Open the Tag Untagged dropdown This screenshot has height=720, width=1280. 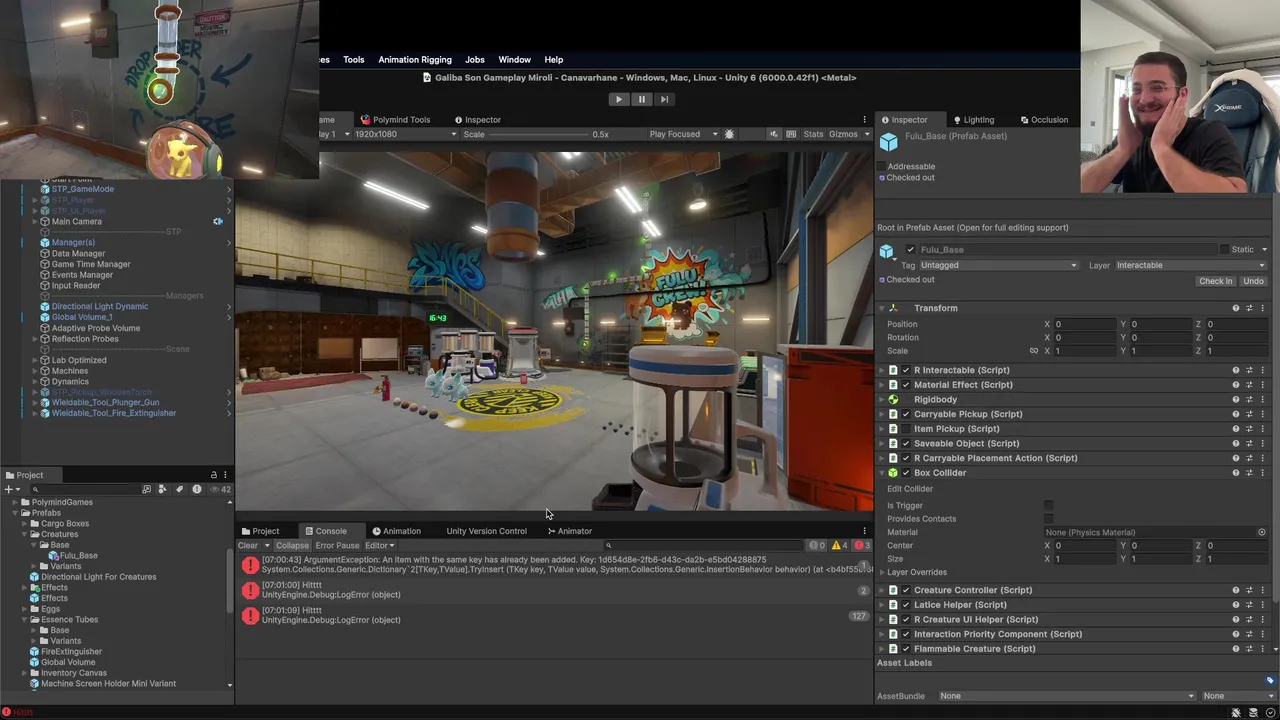pos(998,266)
